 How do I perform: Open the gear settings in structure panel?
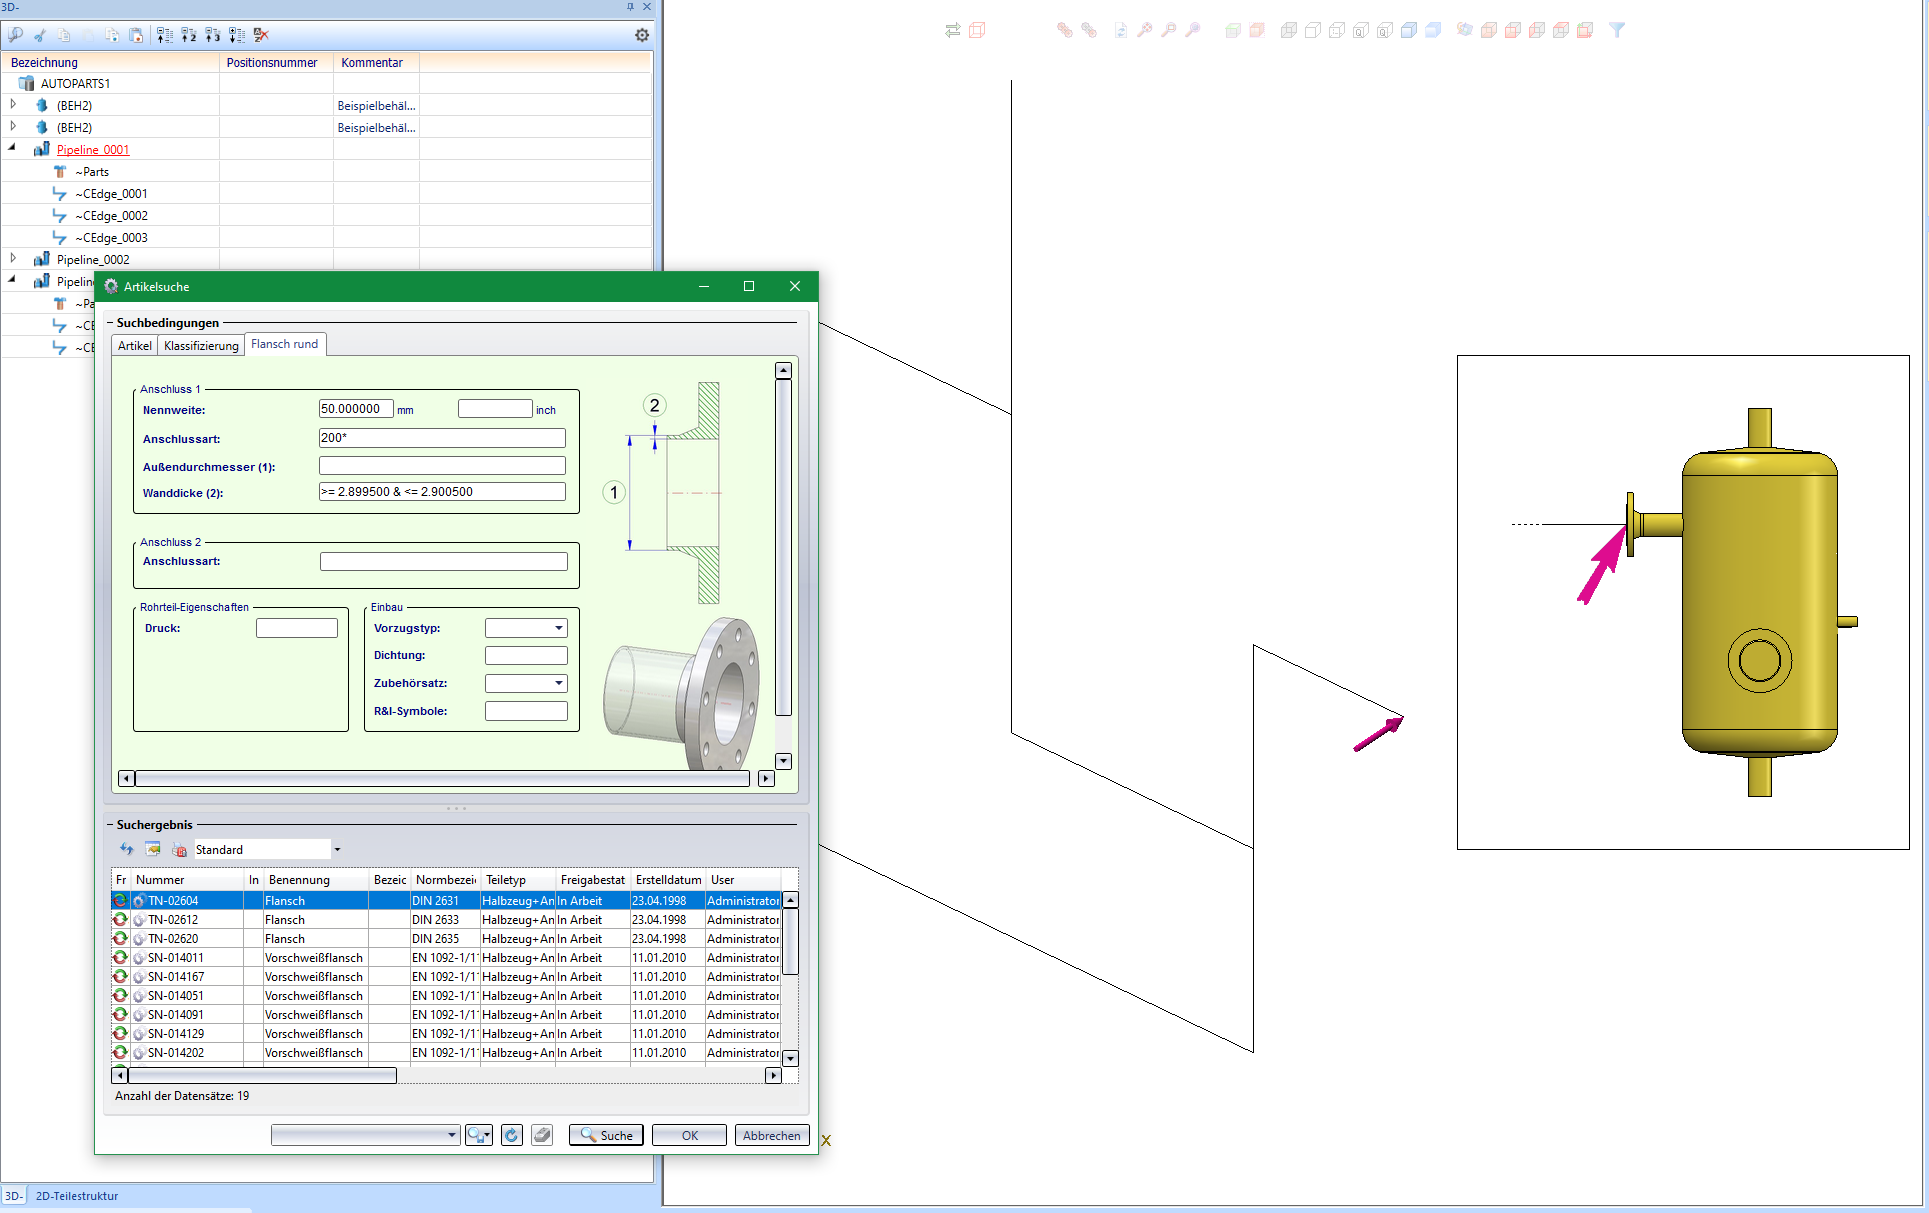642,35
